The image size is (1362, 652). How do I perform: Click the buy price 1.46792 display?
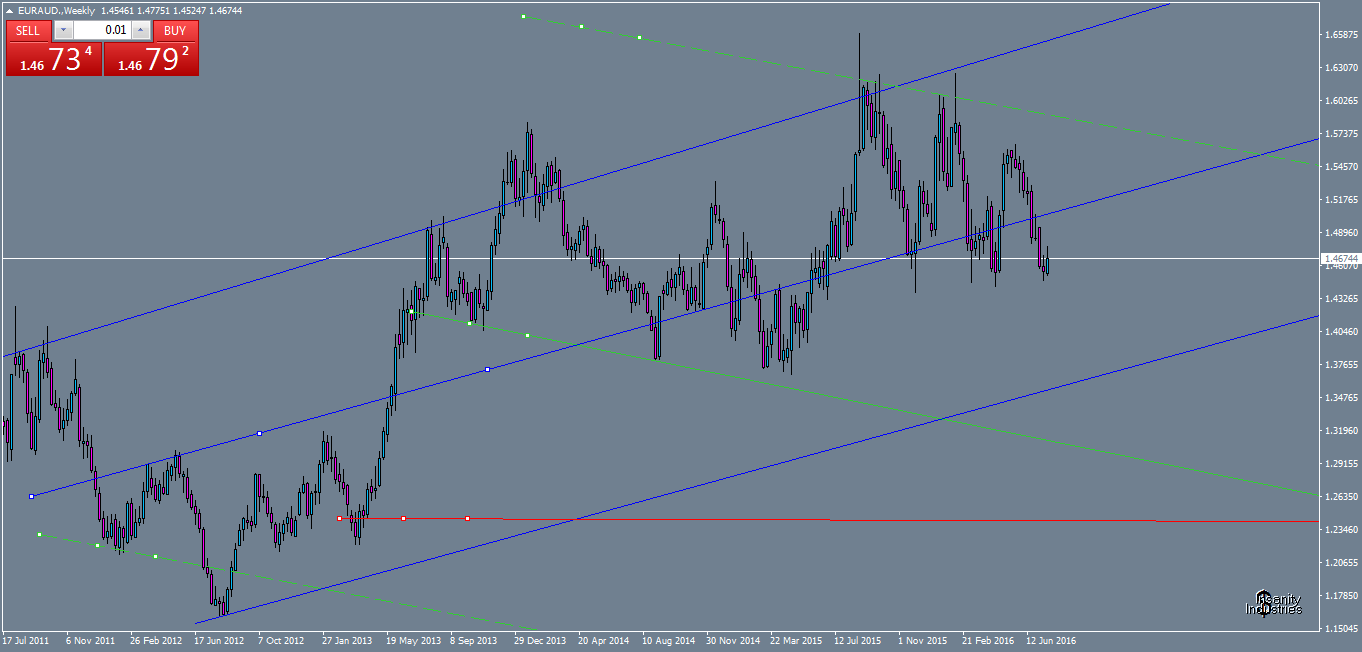click(x=150, y=58)
